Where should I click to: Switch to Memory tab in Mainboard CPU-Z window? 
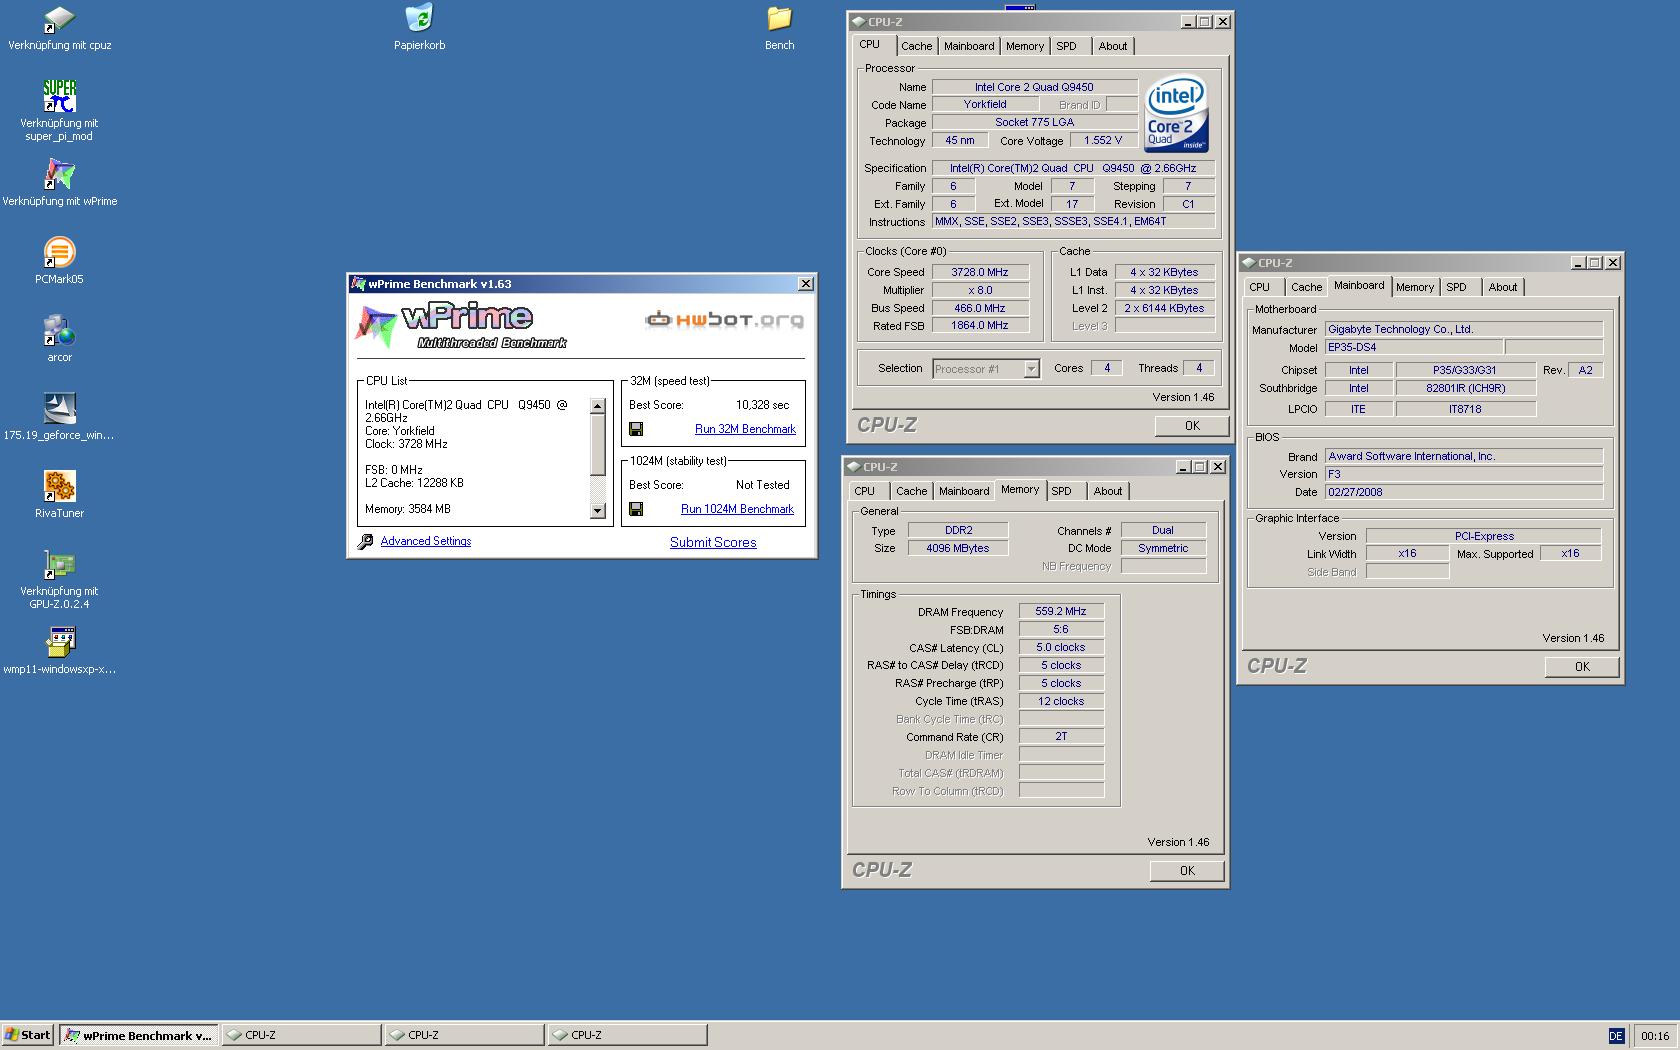[x=1415, y=287]
